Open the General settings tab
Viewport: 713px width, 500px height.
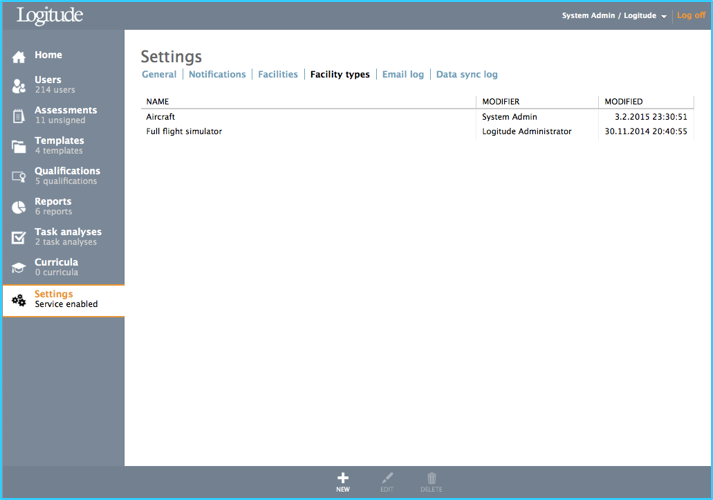[x=159, y=75]
